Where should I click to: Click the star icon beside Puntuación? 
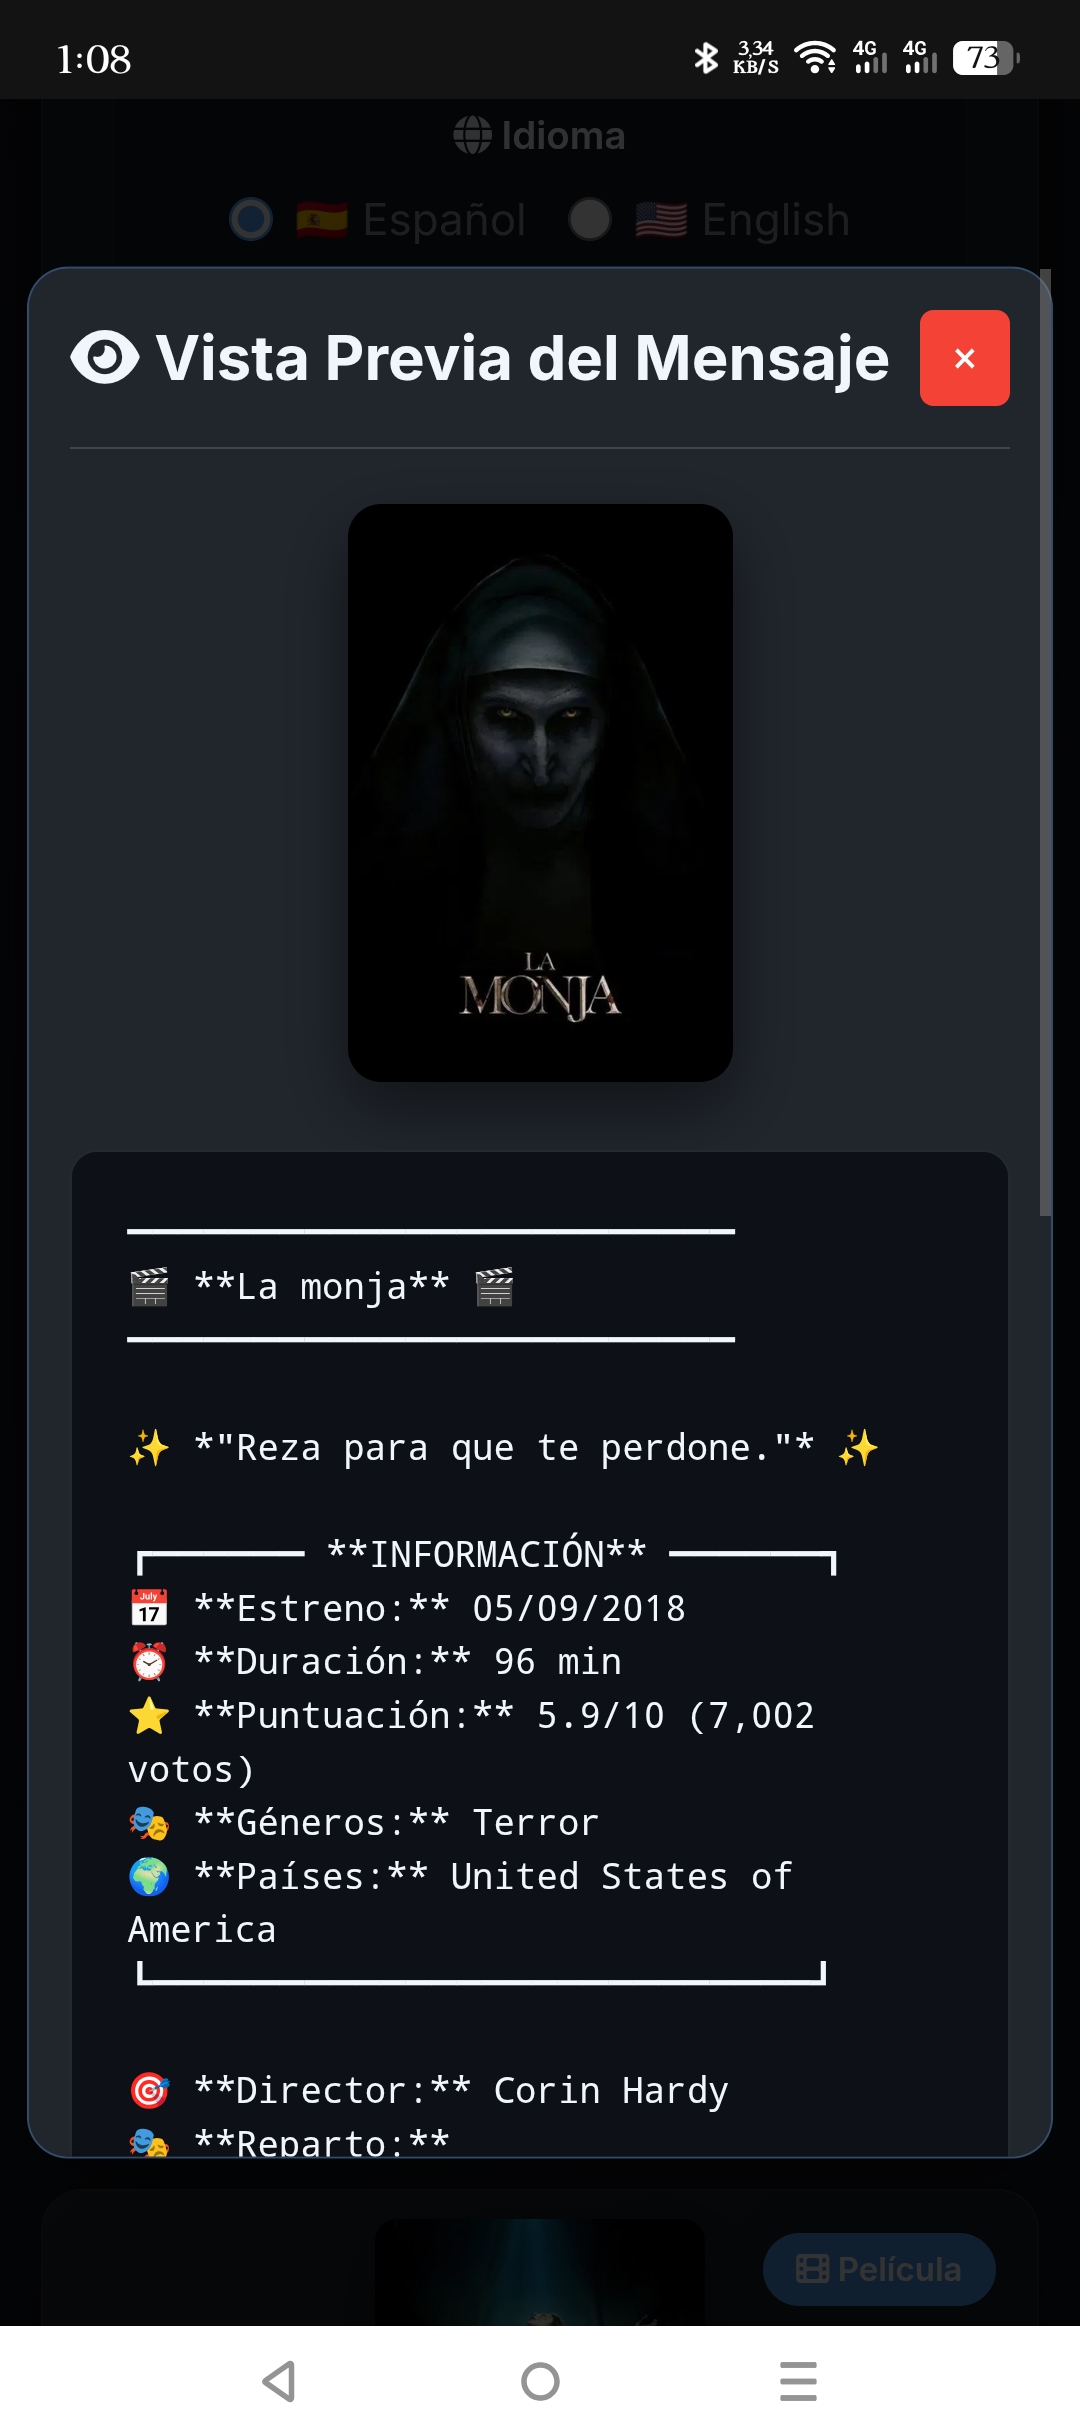tap(149, 1716)
